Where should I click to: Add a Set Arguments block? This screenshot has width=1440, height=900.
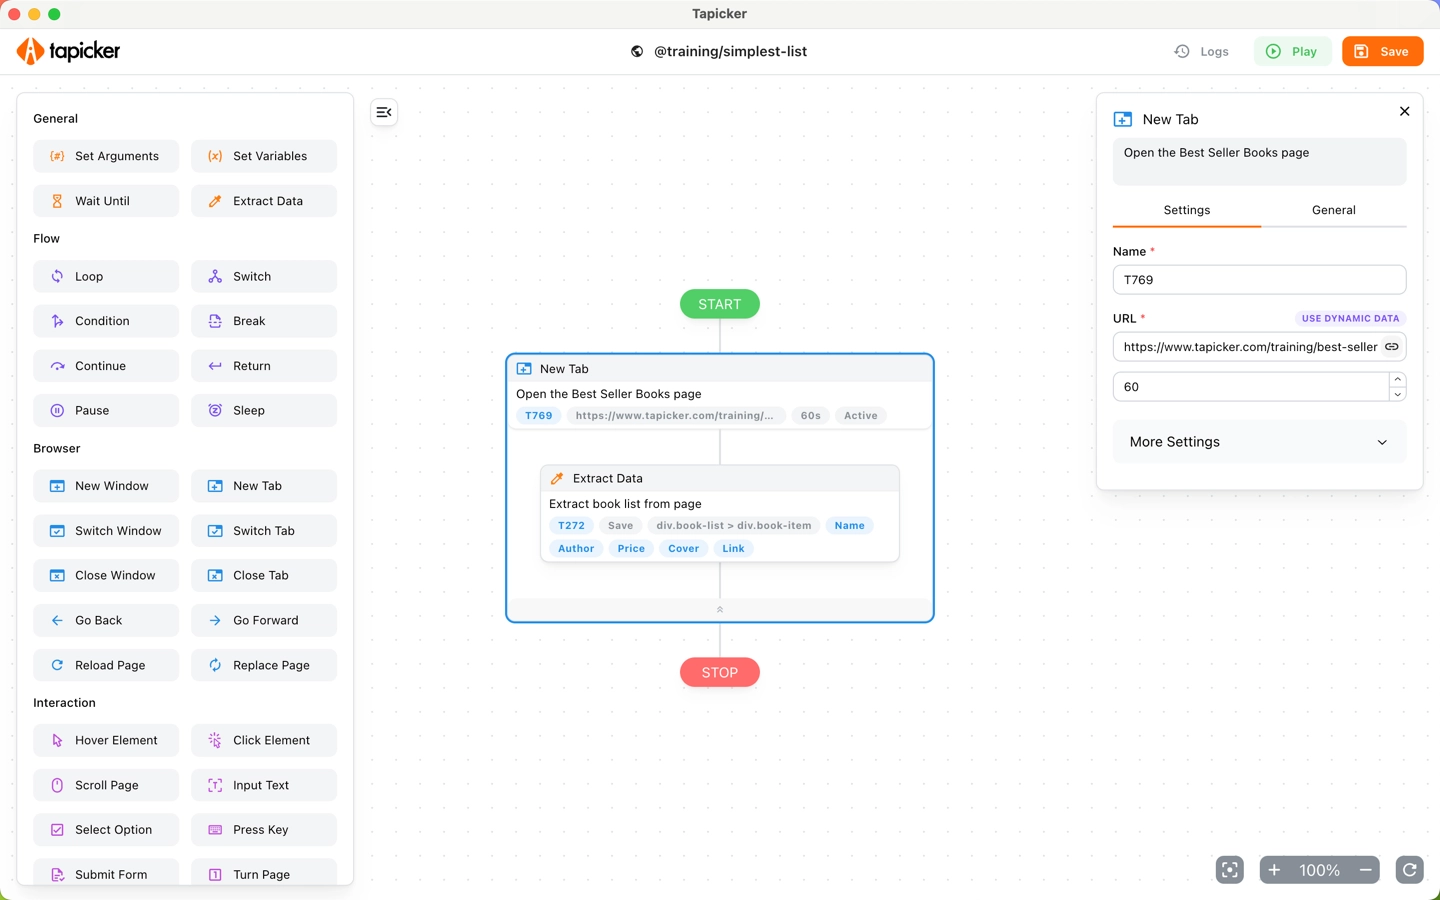[x=106, y=156]
